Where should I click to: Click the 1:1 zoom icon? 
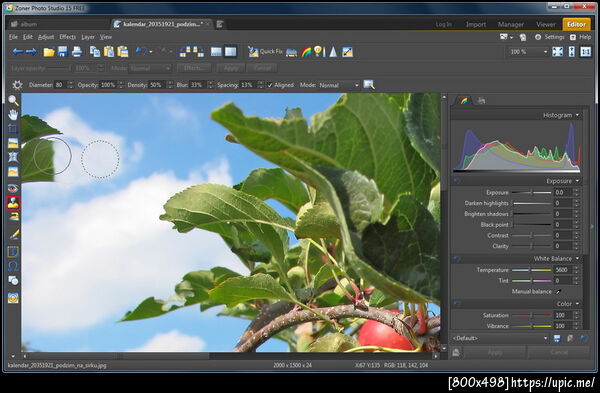coord(585,52)
